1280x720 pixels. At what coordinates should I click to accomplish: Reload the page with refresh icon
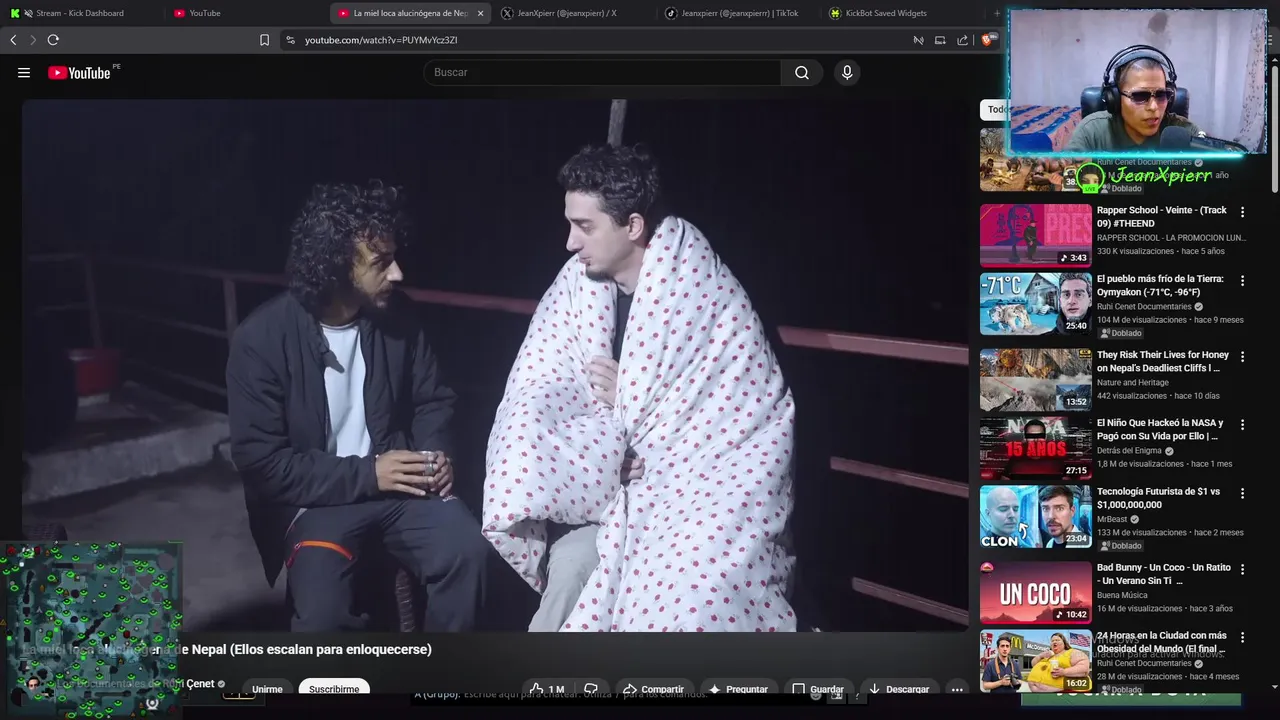coord(53,40)
